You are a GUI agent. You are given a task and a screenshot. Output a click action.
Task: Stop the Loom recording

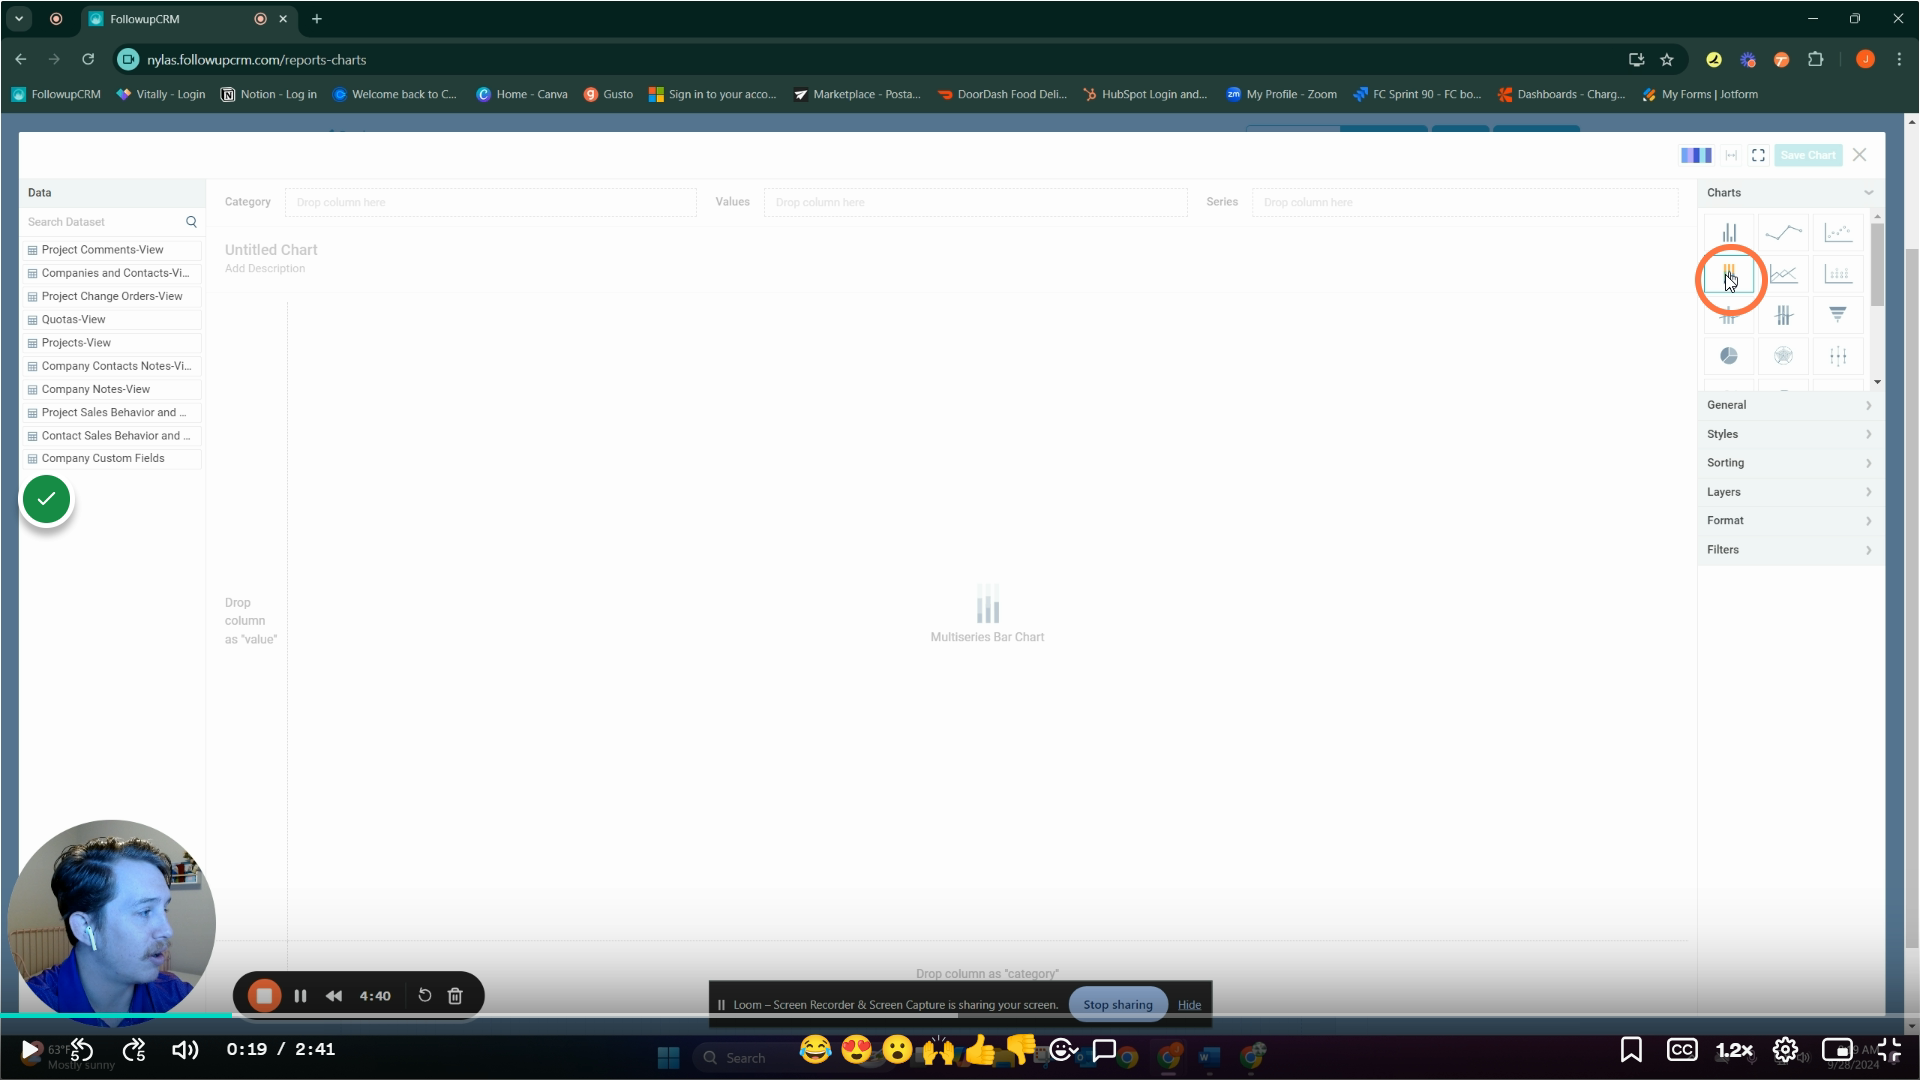(x=264, y=996)
